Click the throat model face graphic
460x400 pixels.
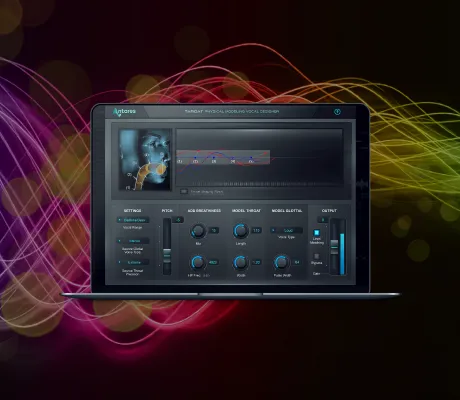(x=146, y=160)
